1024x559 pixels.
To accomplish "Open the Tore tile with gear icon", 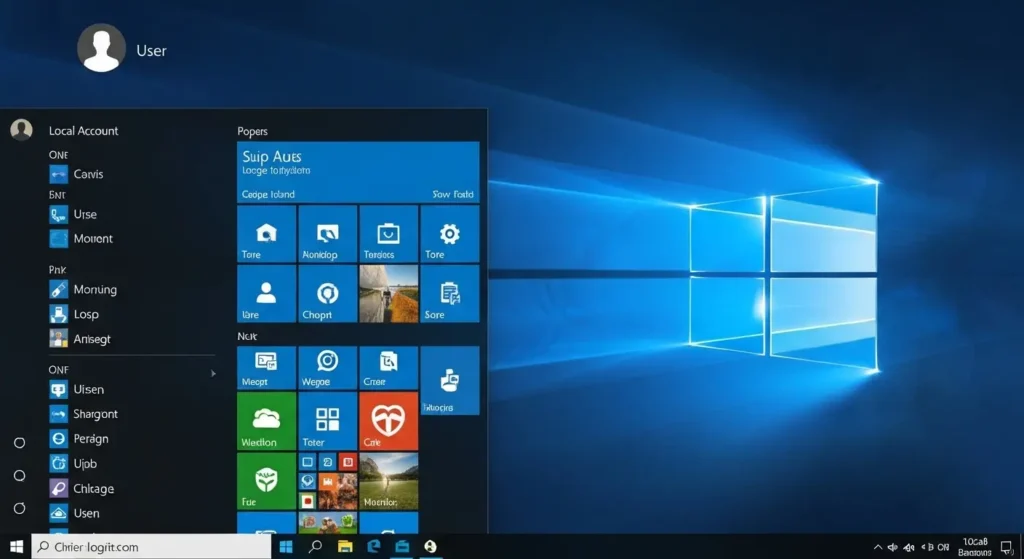I will pos(450,234).
